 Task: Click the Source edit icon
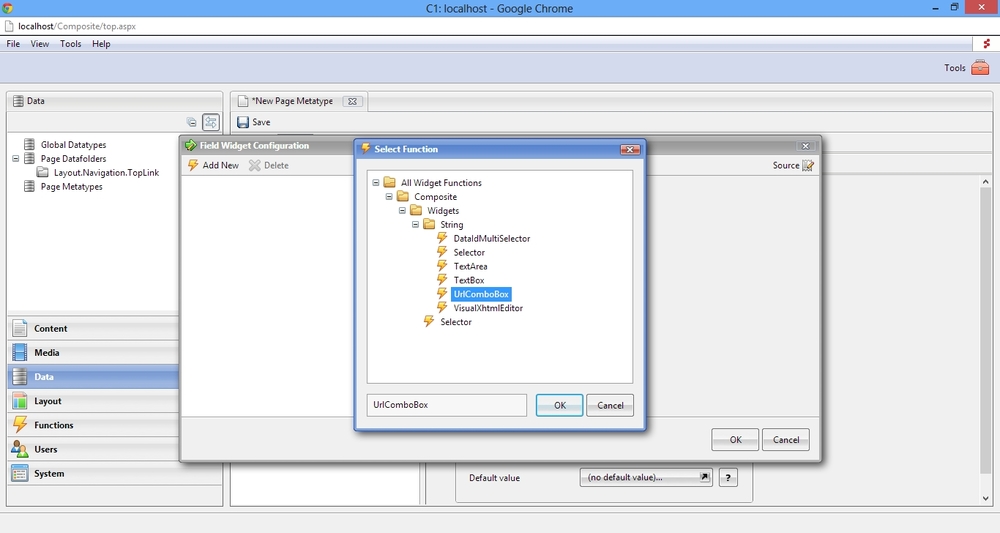808,165
